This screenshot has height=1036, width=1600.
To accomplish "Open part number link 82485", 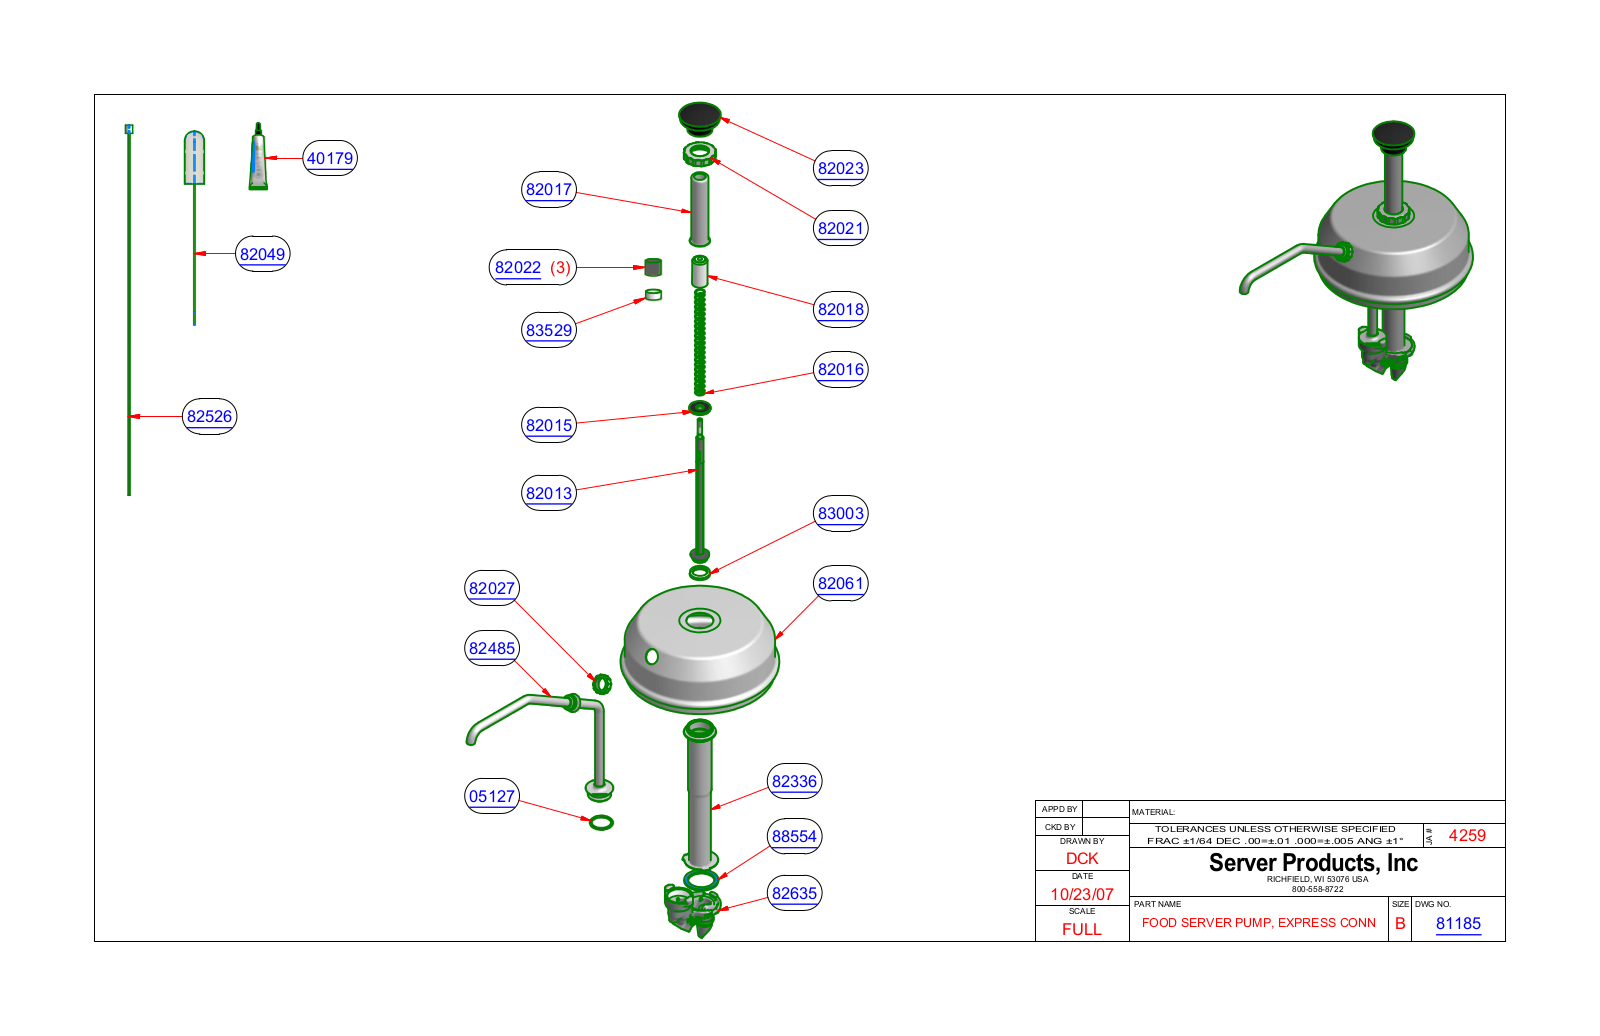I will 492,648.
